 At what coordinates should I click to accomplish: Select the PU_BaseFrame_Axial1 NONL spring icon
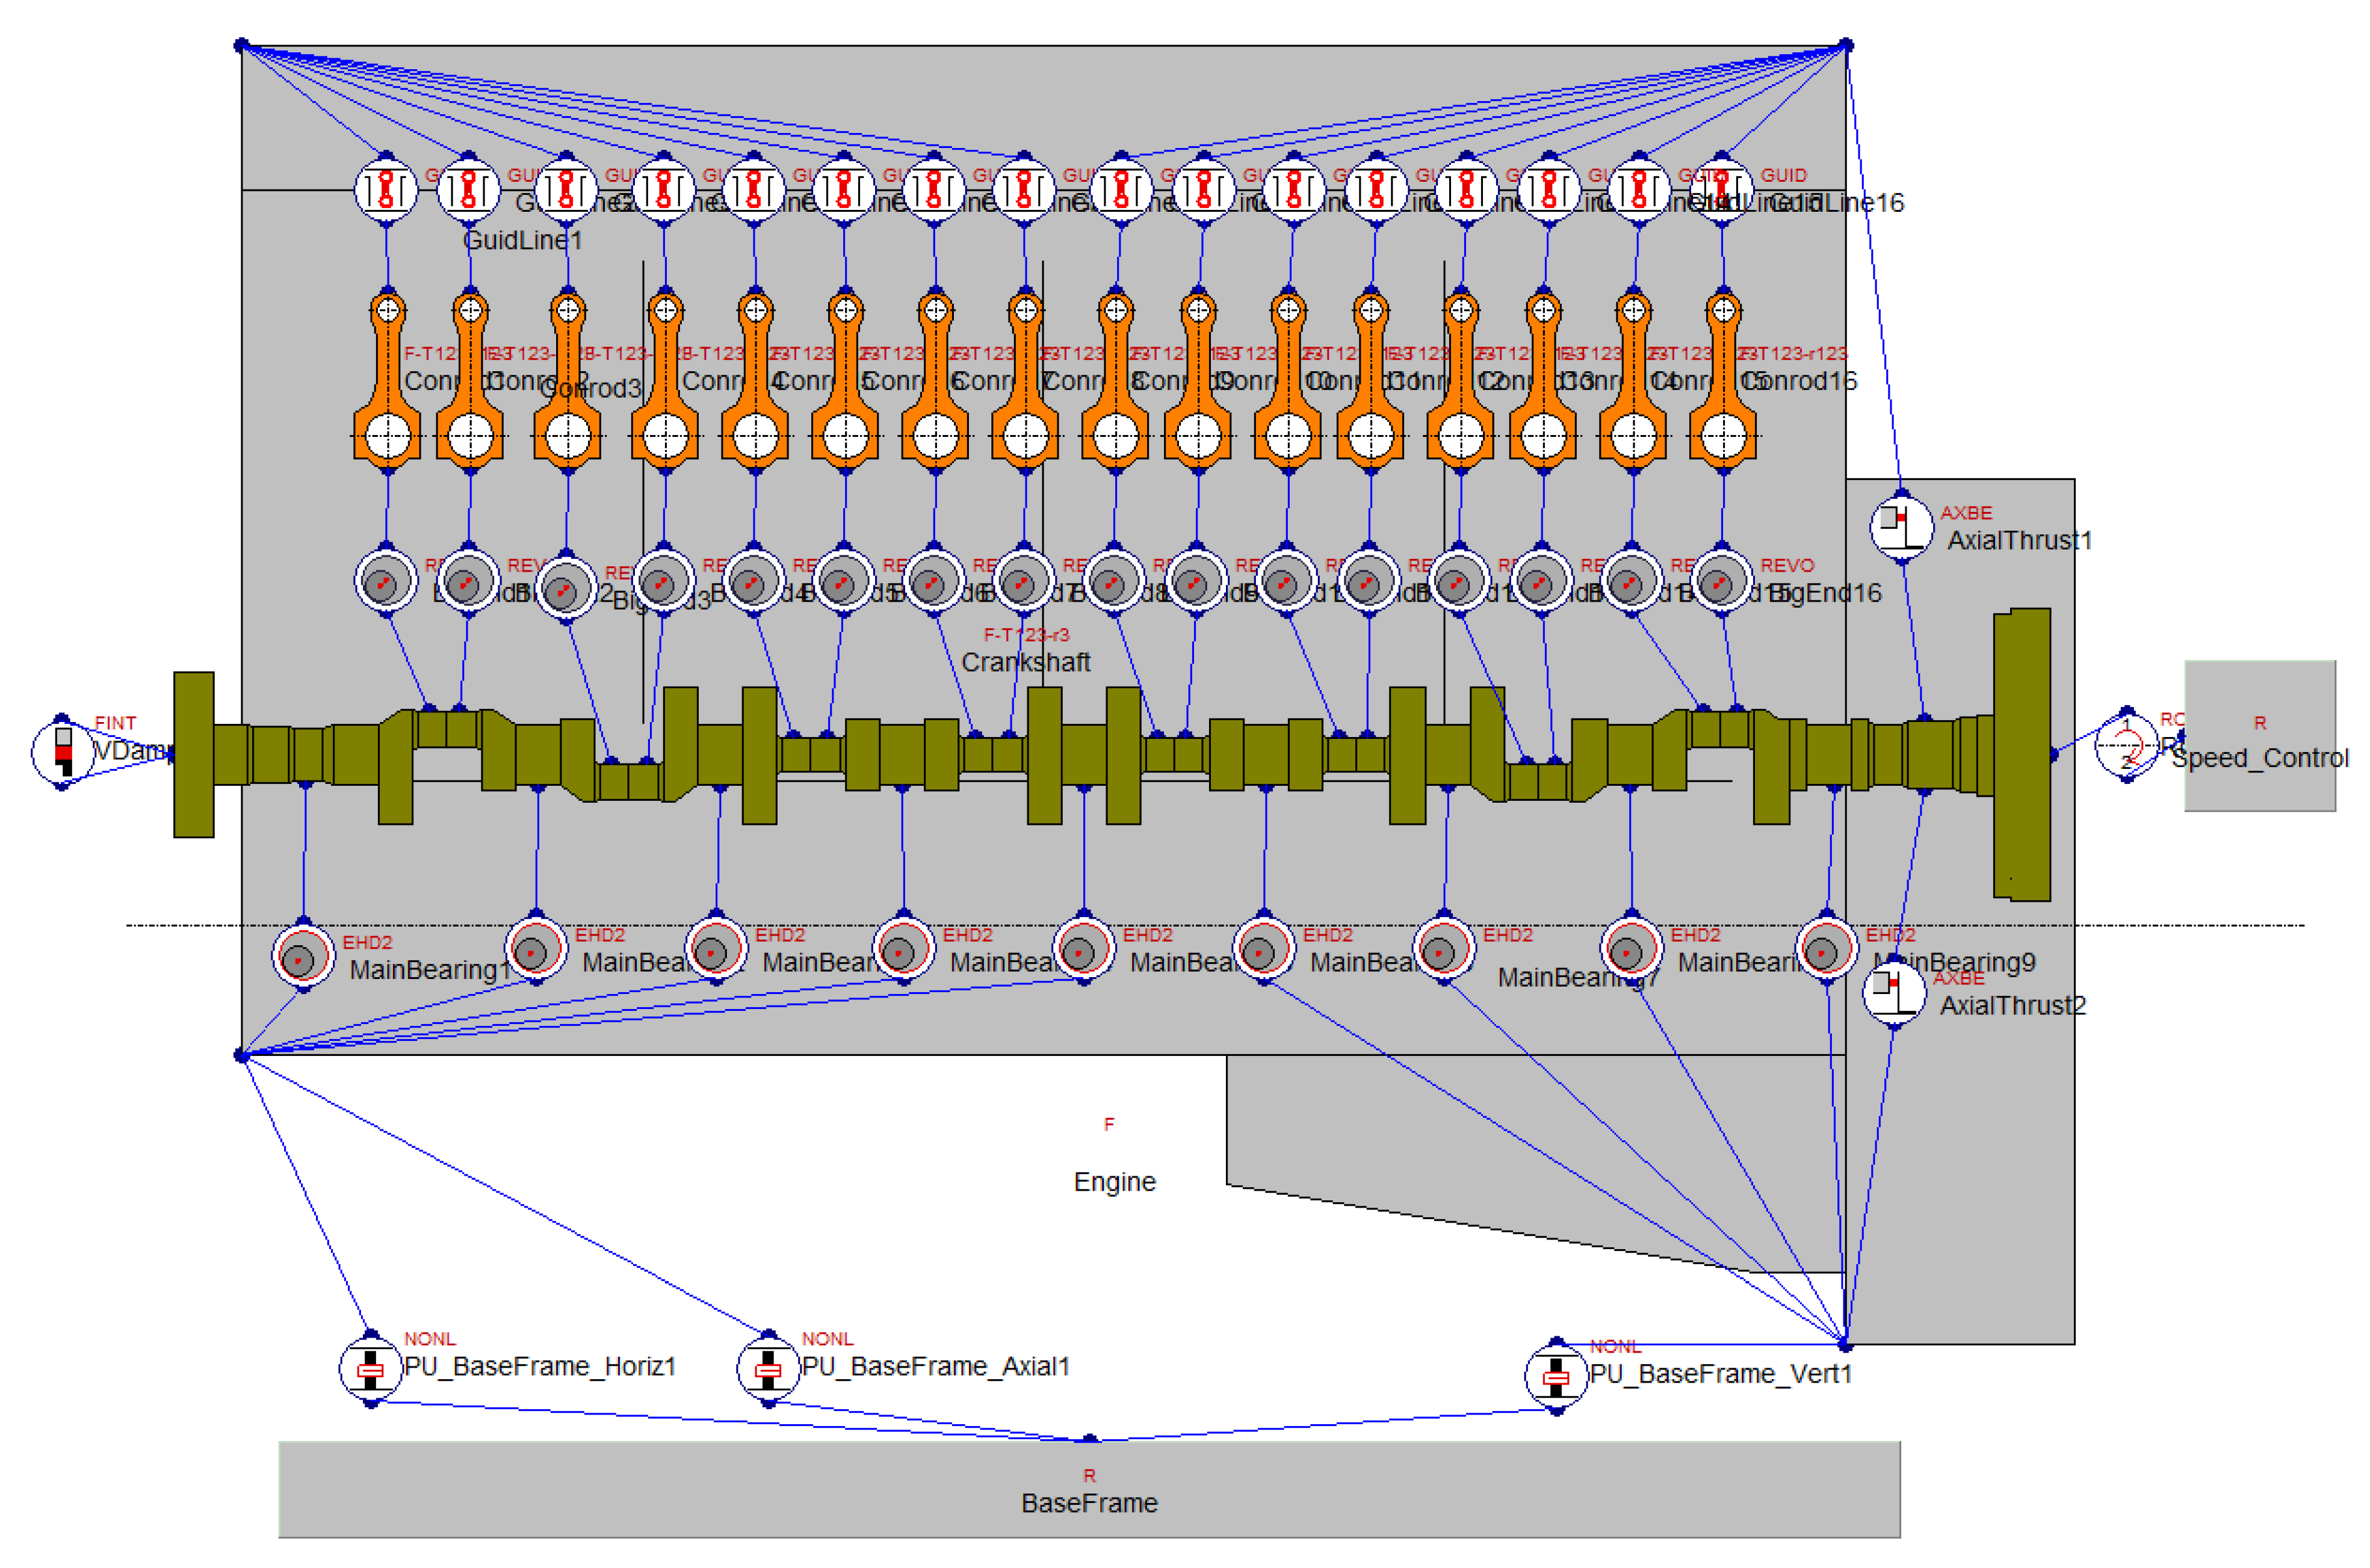pos(768,1369)
